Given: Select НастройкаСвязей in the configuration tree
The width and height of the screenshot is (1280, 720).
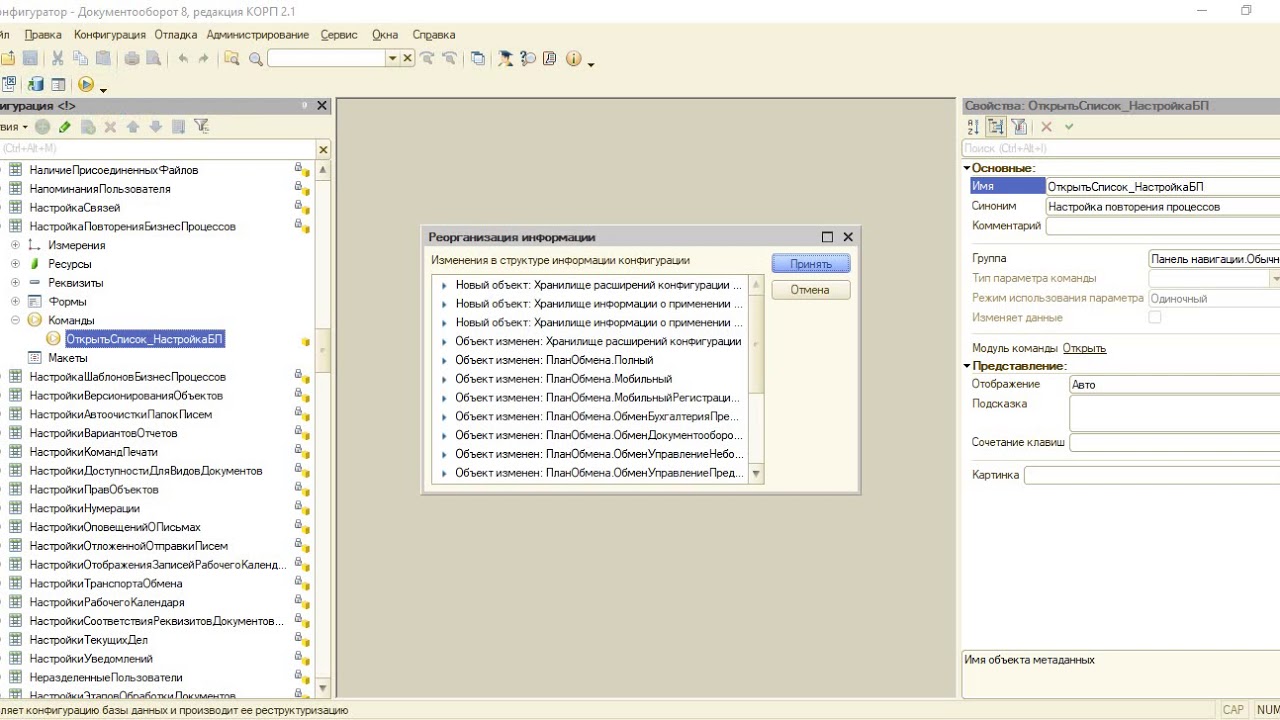Looking at the screenshot, I should pos(75,207).
